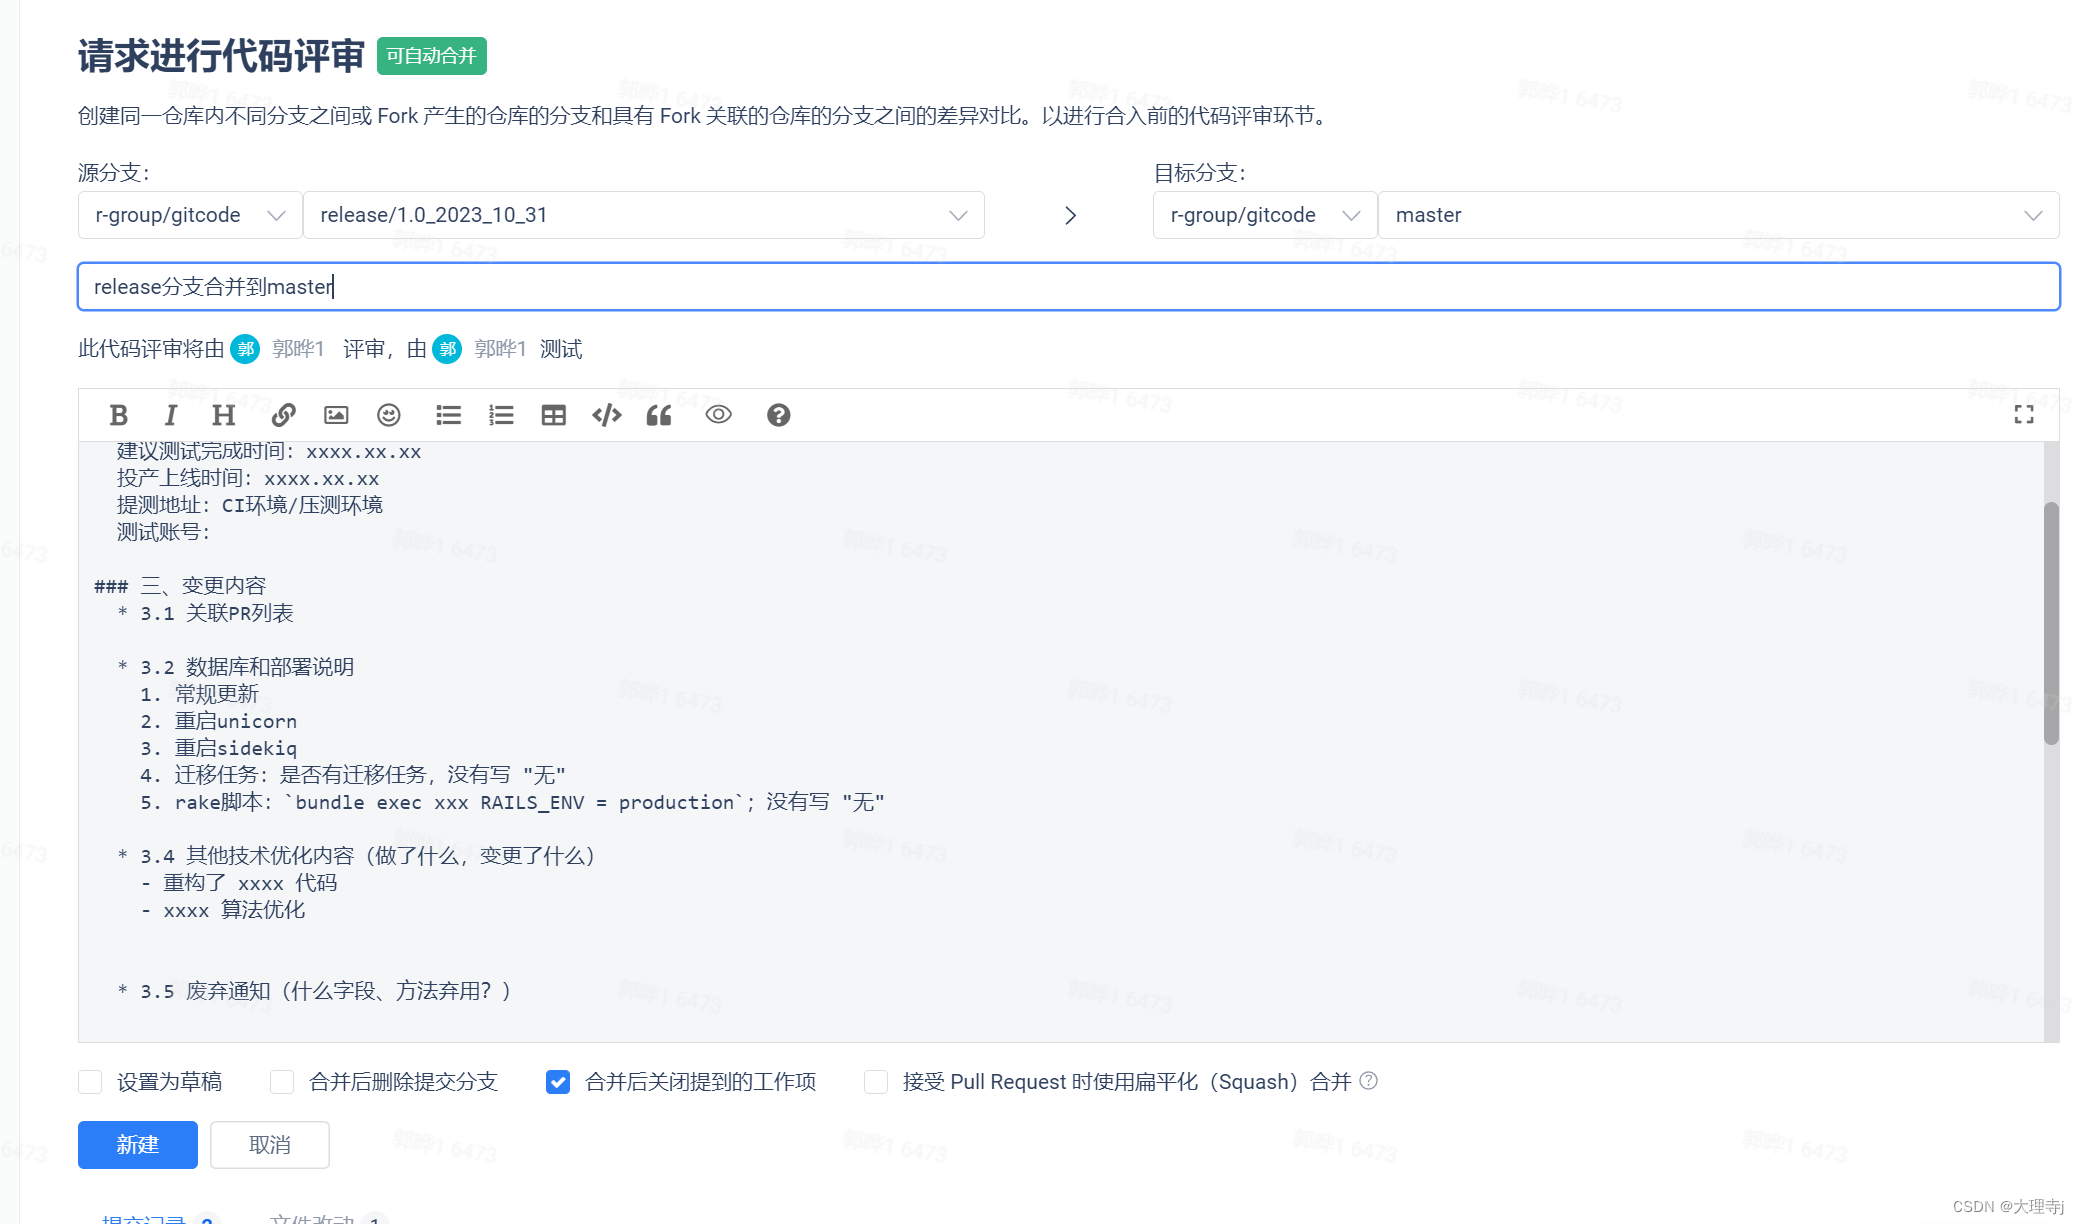Click tester name 郭晔1 before 测试

tap(500, 349)
